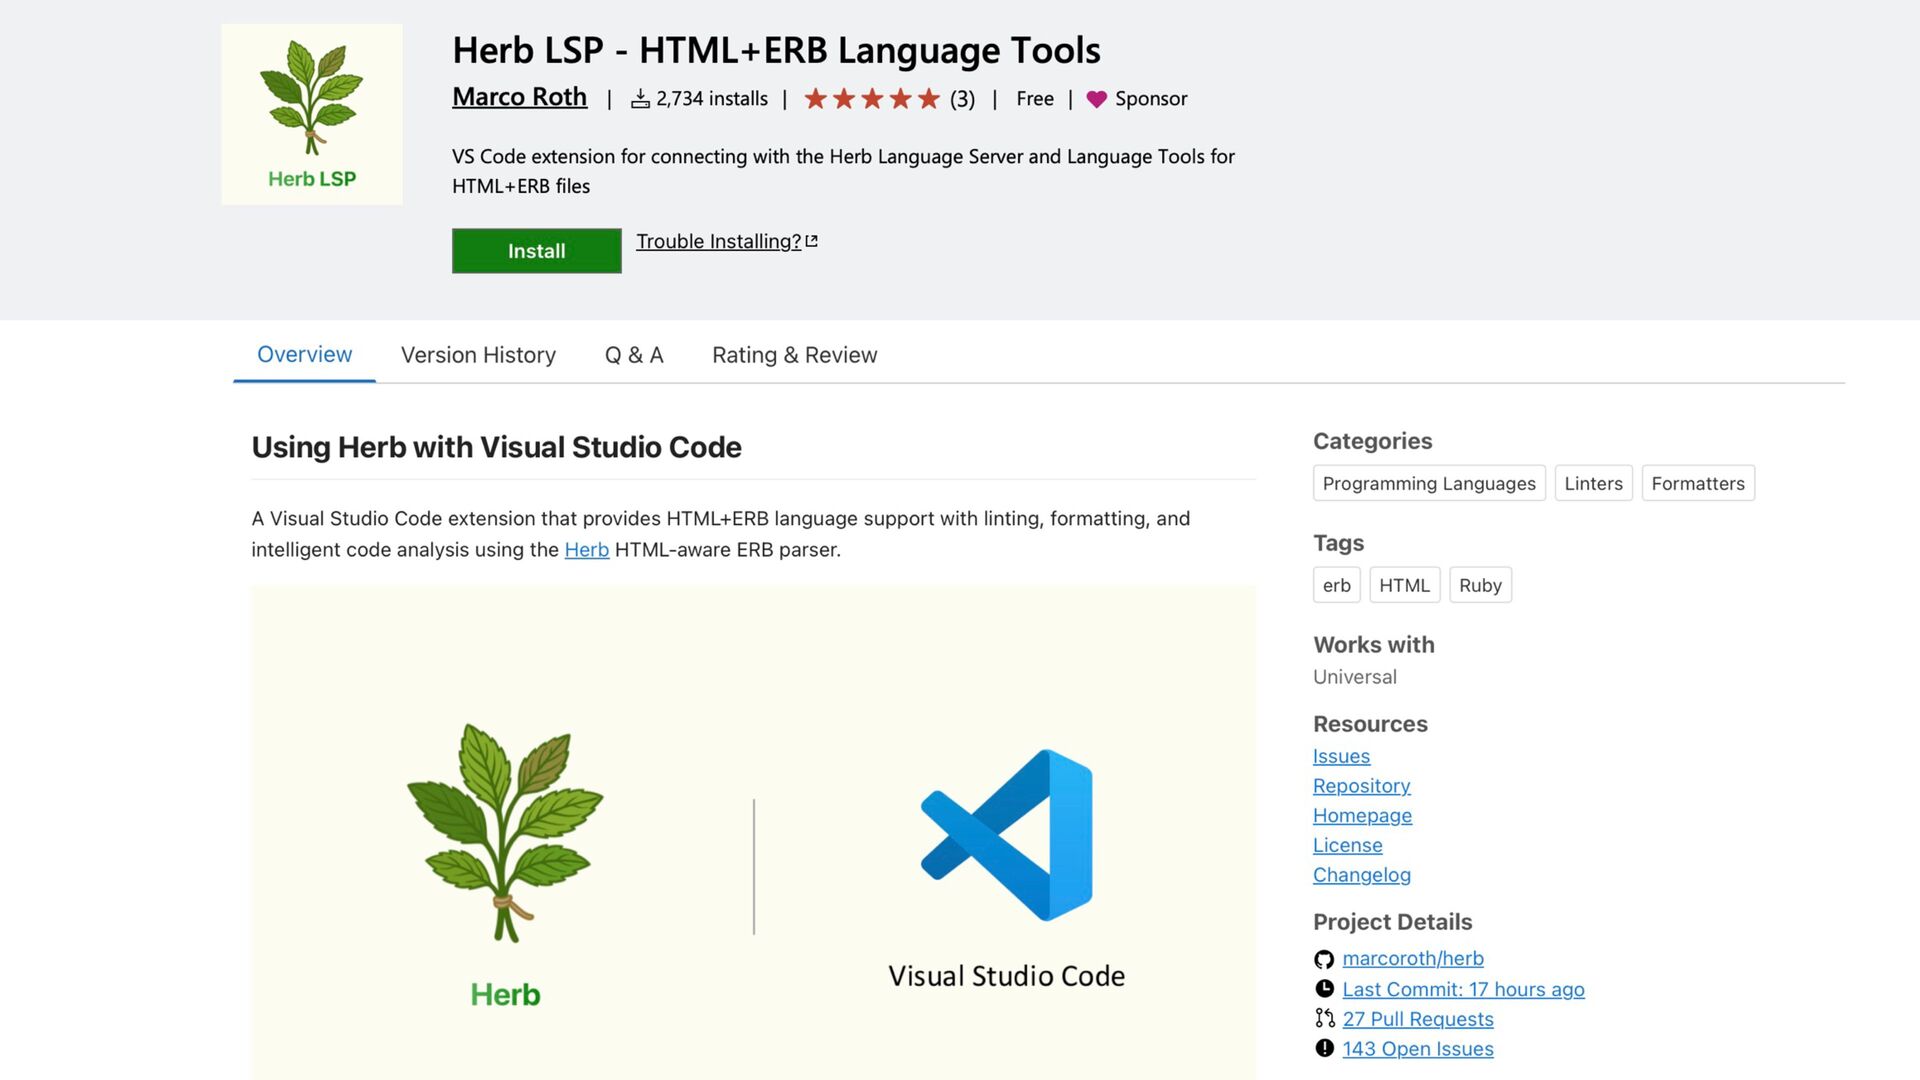This screenshot has height=1080, width=1920.
Task: Click the installs download icon
Action: 640,99
